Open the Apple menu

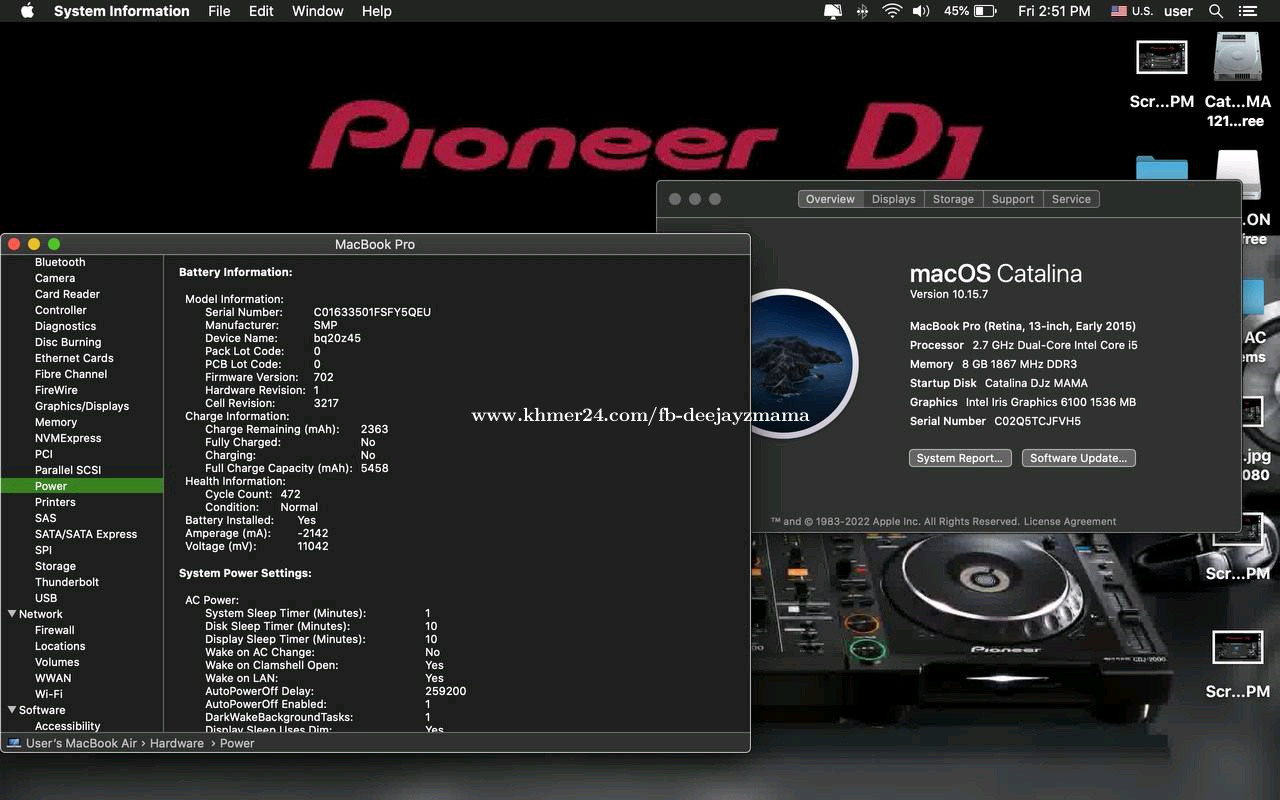27,11
